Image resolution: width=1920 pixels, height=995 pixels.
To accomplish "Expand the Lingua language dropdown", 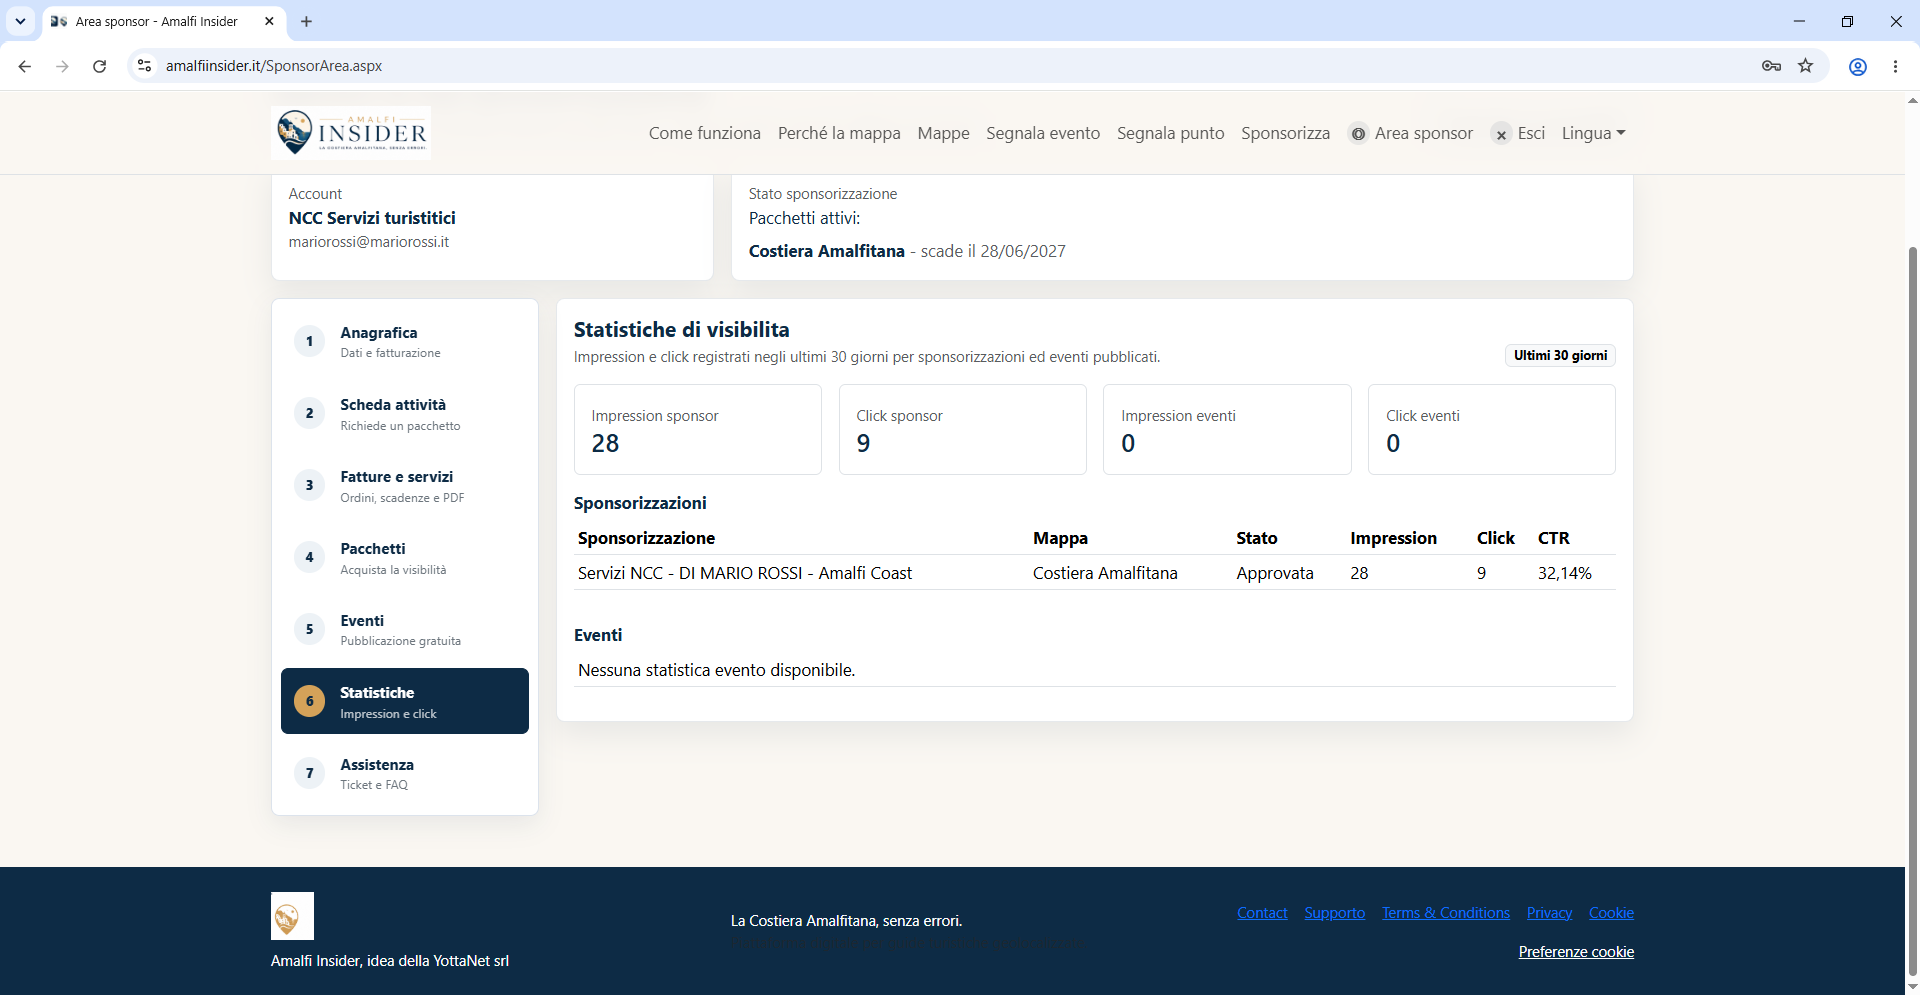I will [x=1593, y=133].
